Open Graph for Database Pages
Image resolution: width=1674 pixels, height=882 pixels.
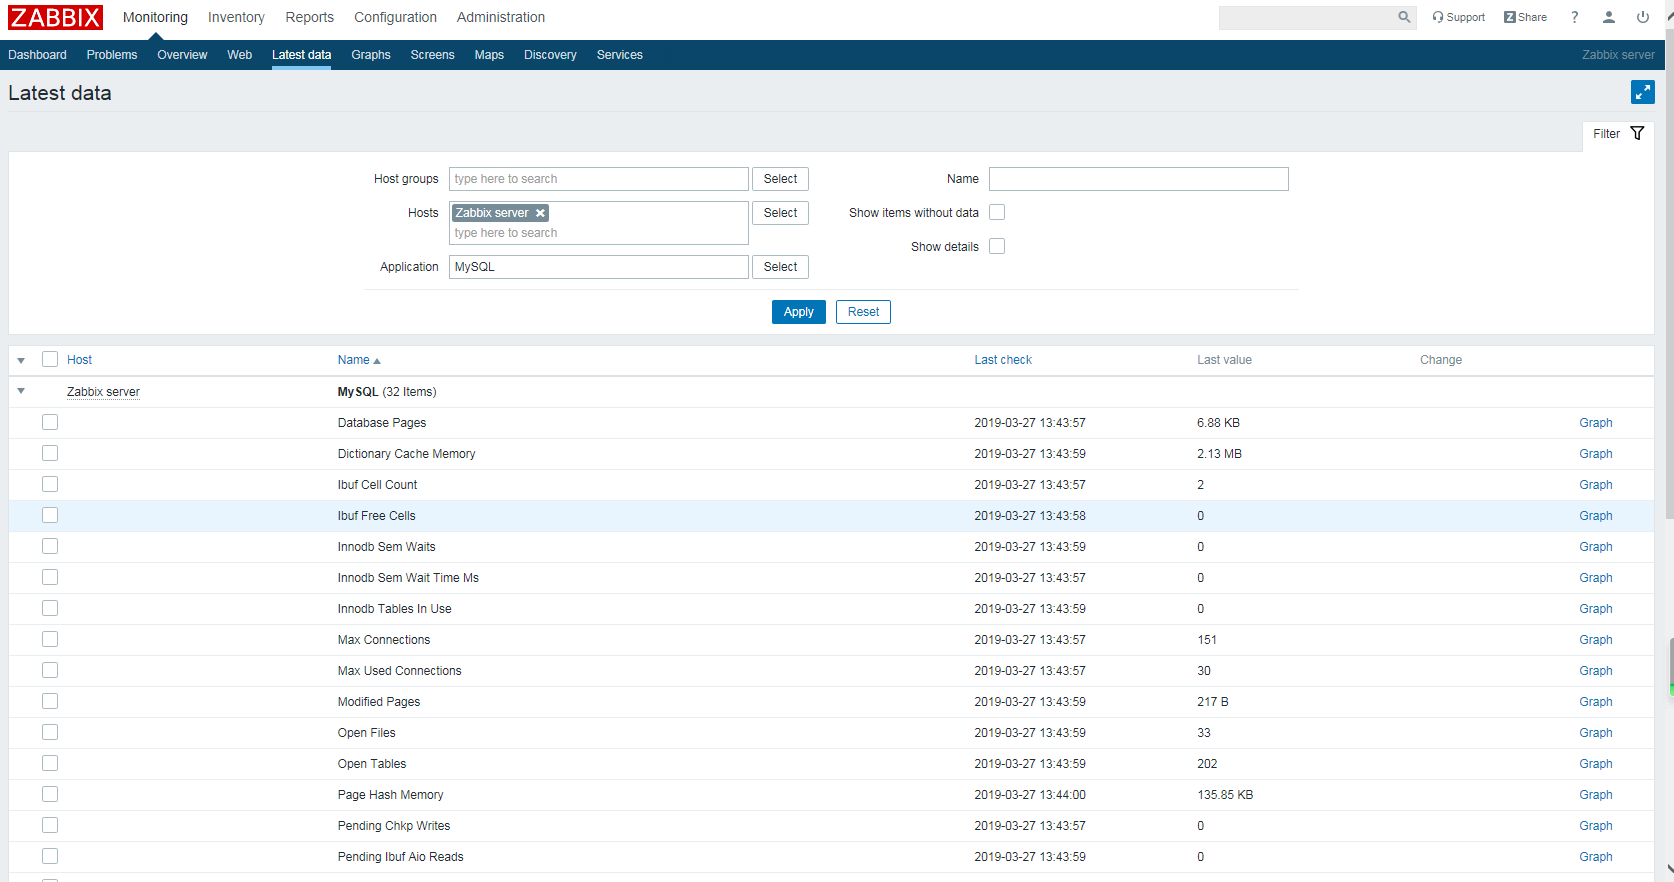pos(1596,423)
